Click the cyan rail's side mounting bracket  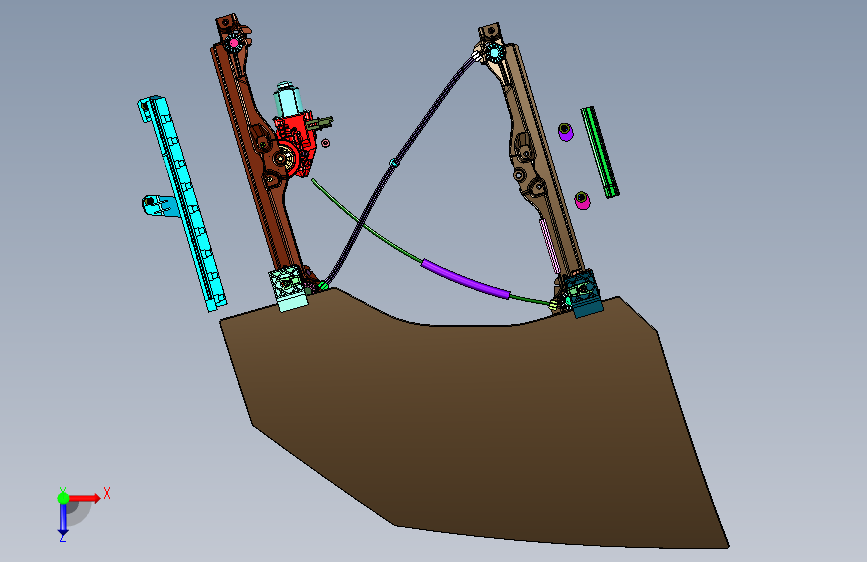[160, 205]
